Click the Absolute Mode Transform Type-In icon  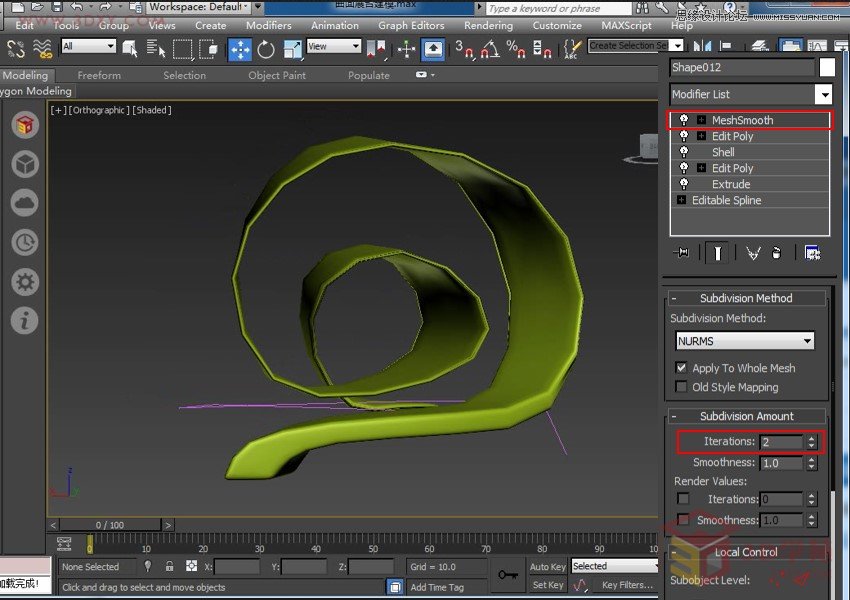tap(191, 566)
